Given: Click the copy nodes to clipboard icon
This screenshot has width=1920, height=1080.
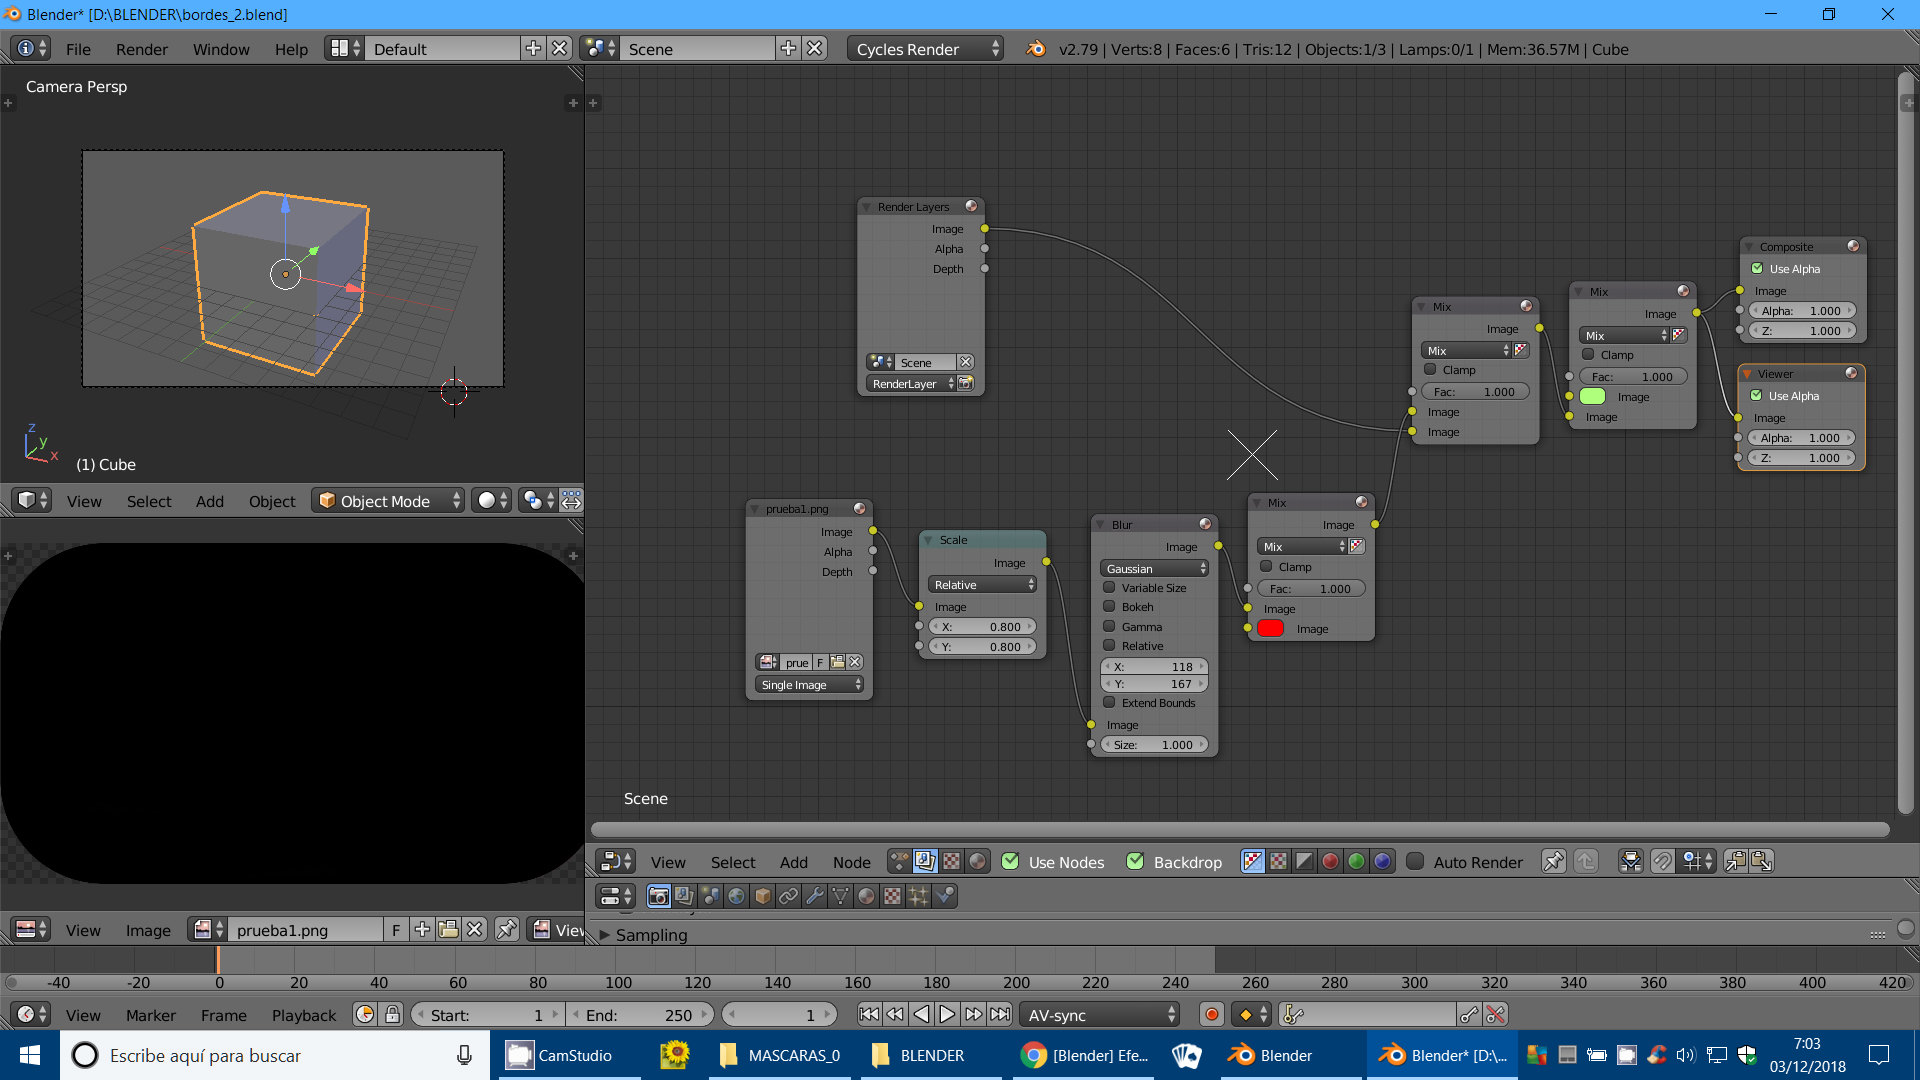Looking at the screenshot, I should 1736,862.
